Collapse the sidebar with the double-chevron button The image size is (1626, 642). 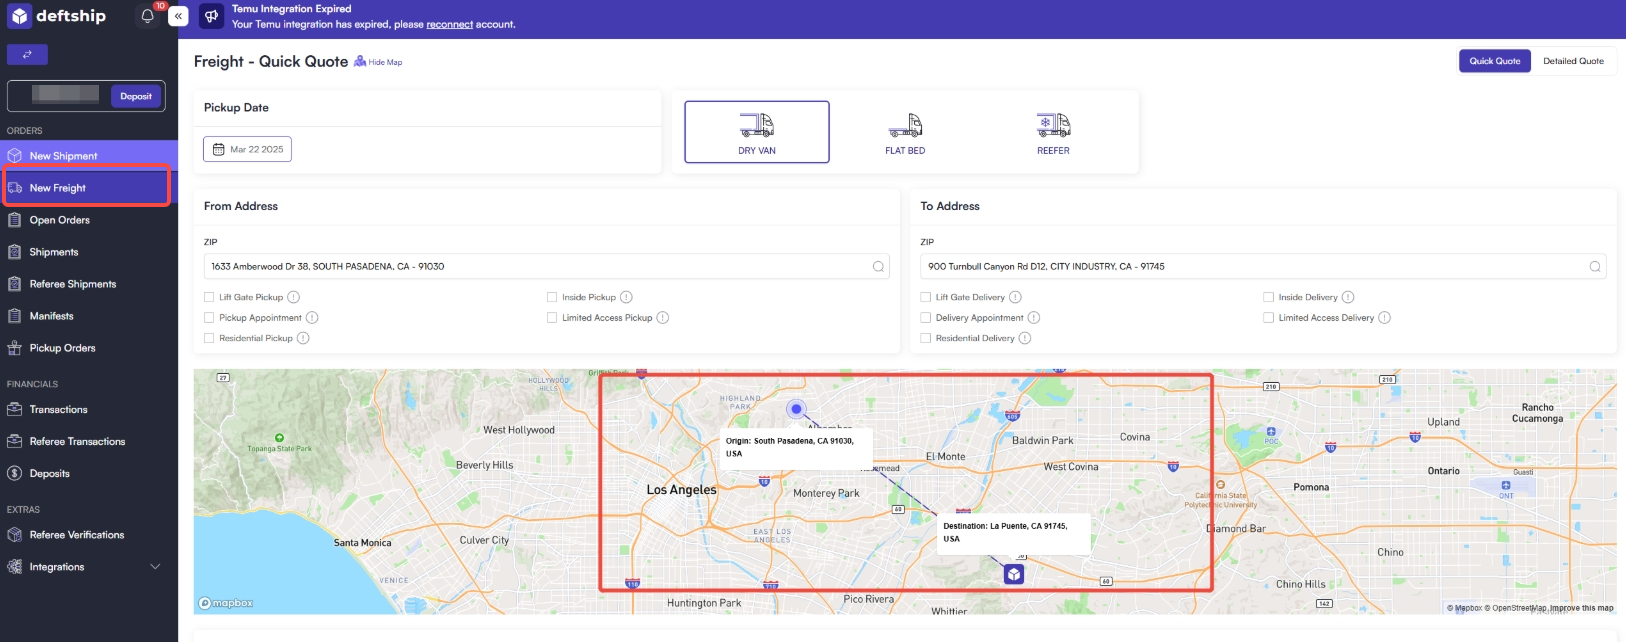point(178,16)
